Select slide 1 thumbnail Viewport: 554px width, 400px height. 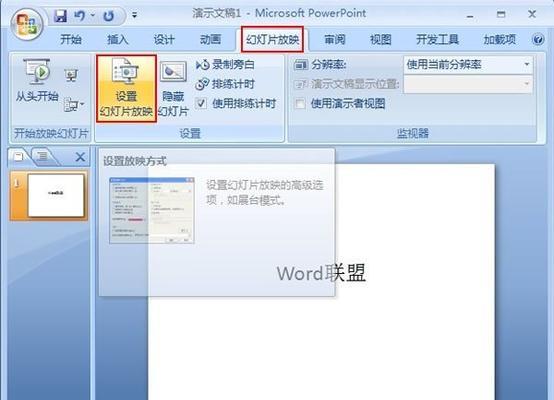pos(48,196)
